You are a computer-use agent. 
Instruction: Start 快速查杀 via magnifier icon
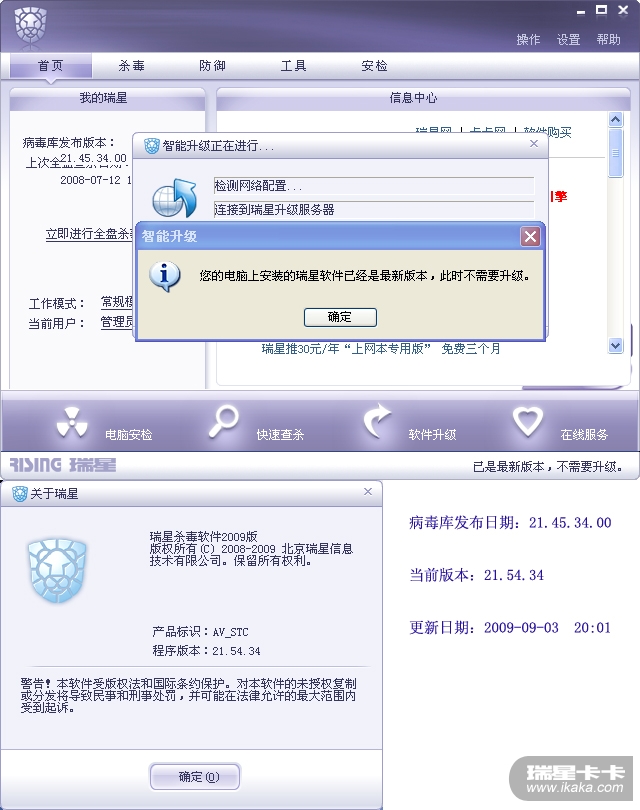tap(224, 422)
